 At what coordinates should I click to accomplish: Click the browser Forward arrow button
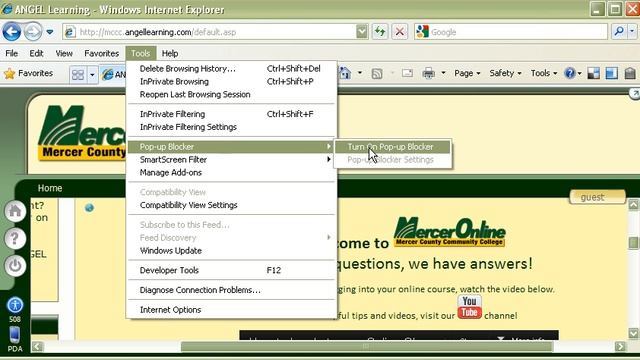click(33, 32)
